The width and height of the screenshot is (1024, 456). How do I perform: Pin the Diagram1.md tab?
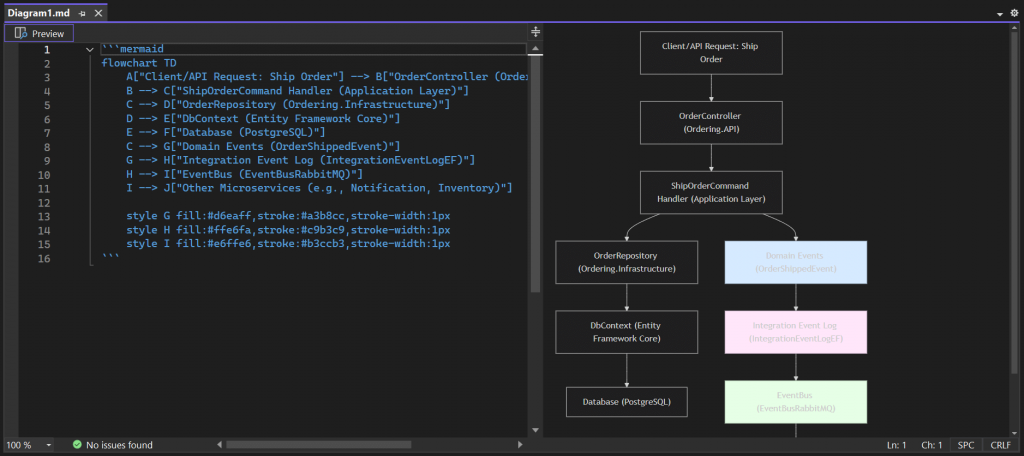point(82,13)
